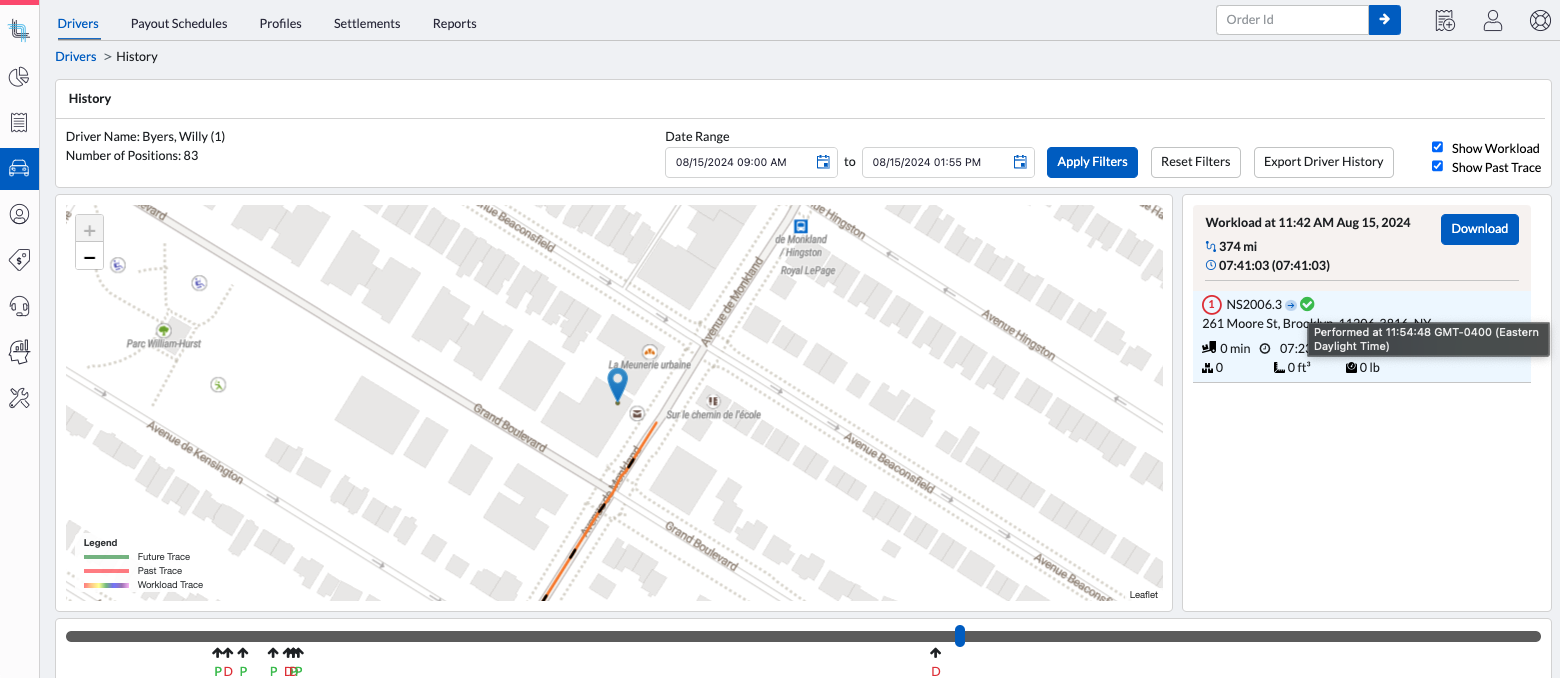The image size is (1560, 678).
Task: Open the pie chart dashboard sidebar icon
Action: pyautogui.click(x=19, y=77)
